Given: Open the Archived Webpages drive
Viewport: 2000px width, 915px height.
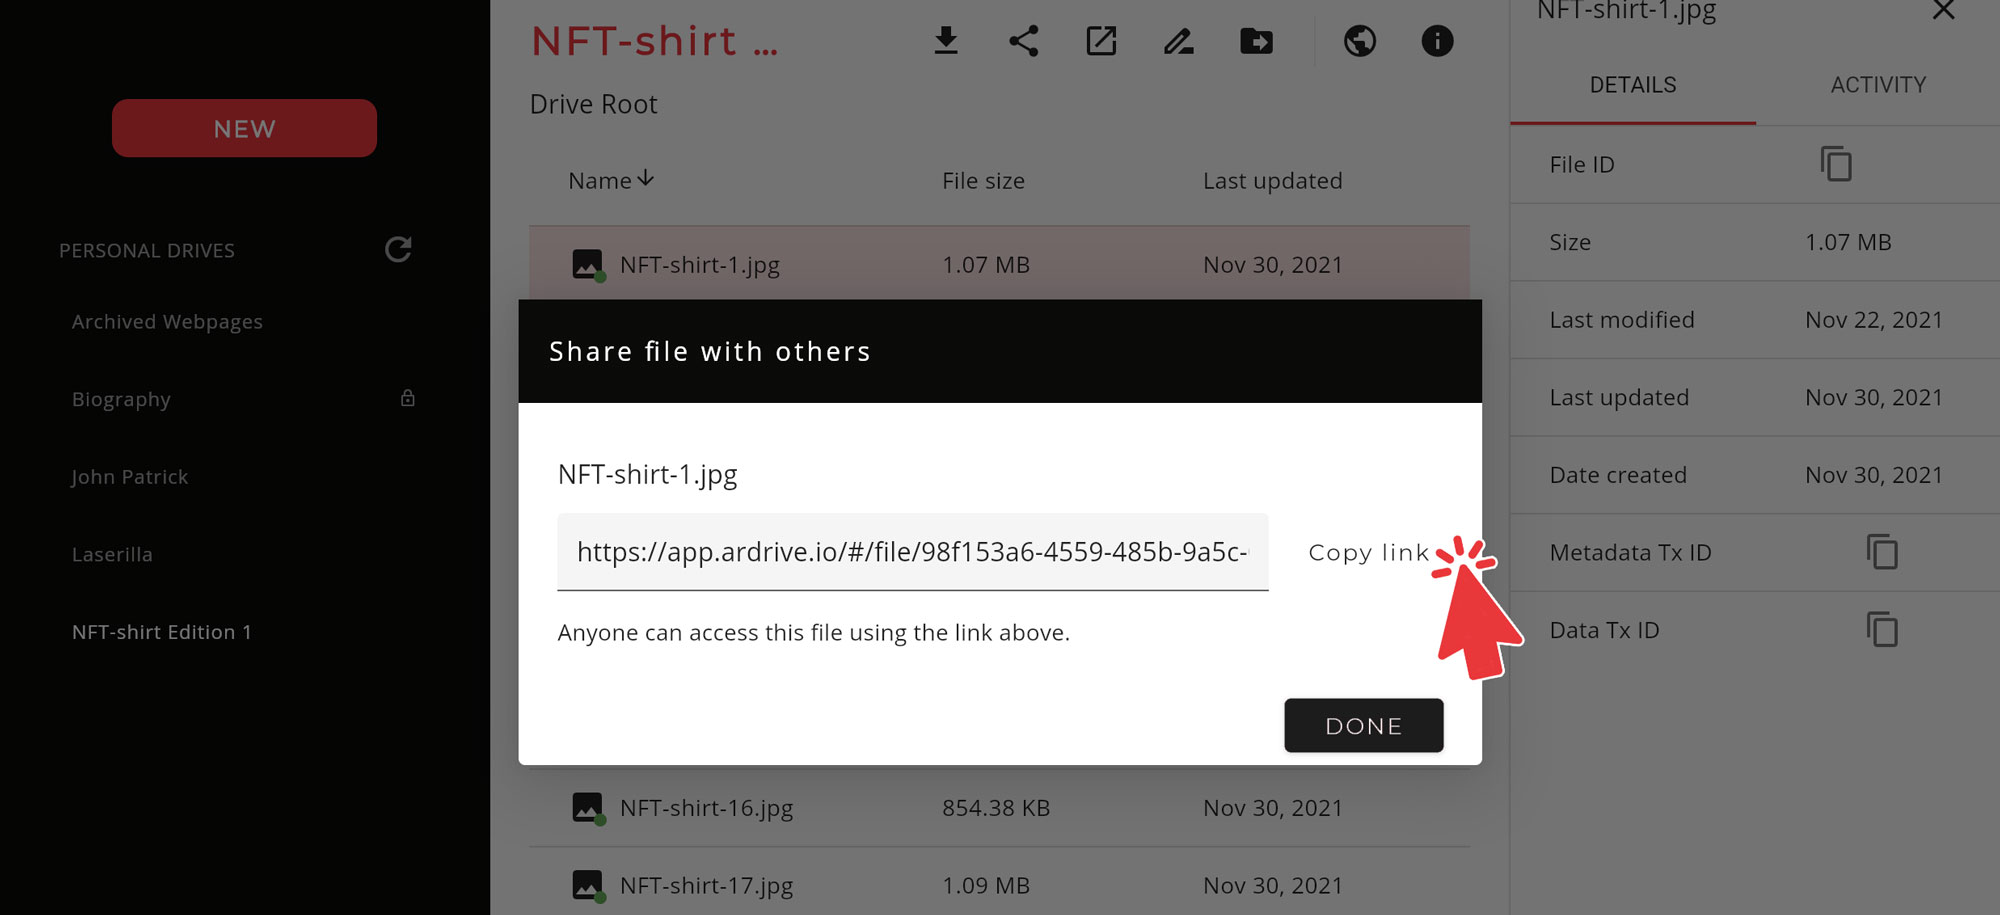Looking at the screenshot, I should (x=167, y=322).
